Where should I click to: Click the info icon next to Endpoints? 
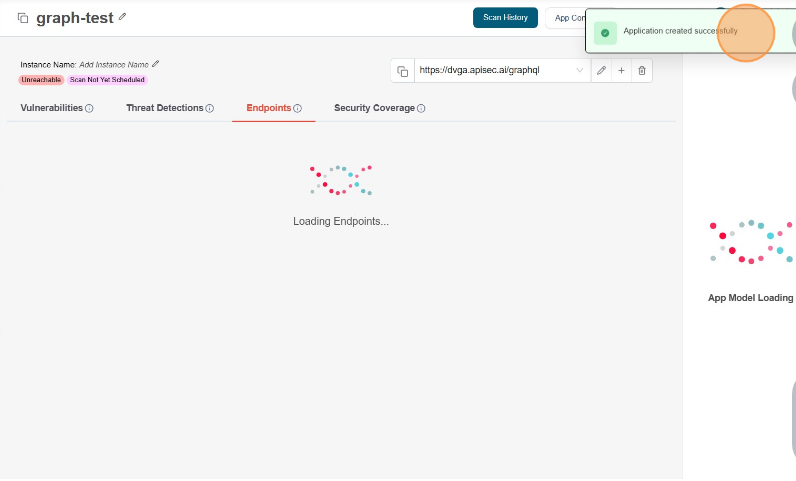tap(297, 108)
